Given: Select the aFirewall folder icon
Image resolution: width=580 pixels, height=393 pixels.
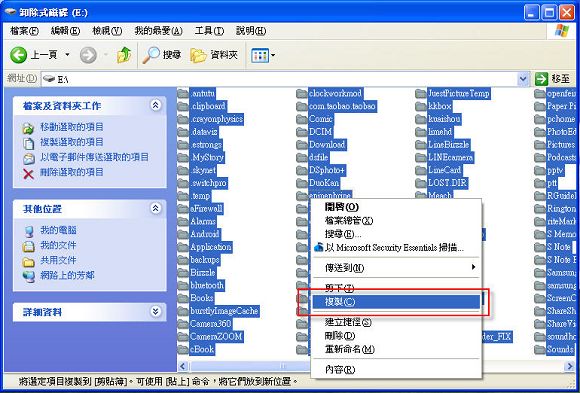Looking at the screenshot, I should coord(183,209).
